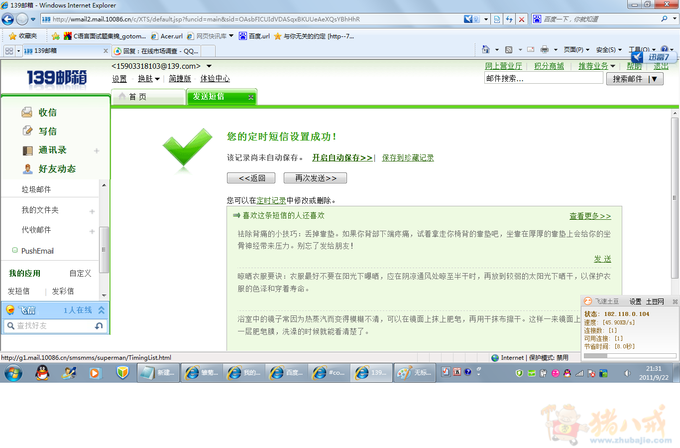
Task: Open the 安全(S) menu dropdown
Action: click(x=609, y=50)
